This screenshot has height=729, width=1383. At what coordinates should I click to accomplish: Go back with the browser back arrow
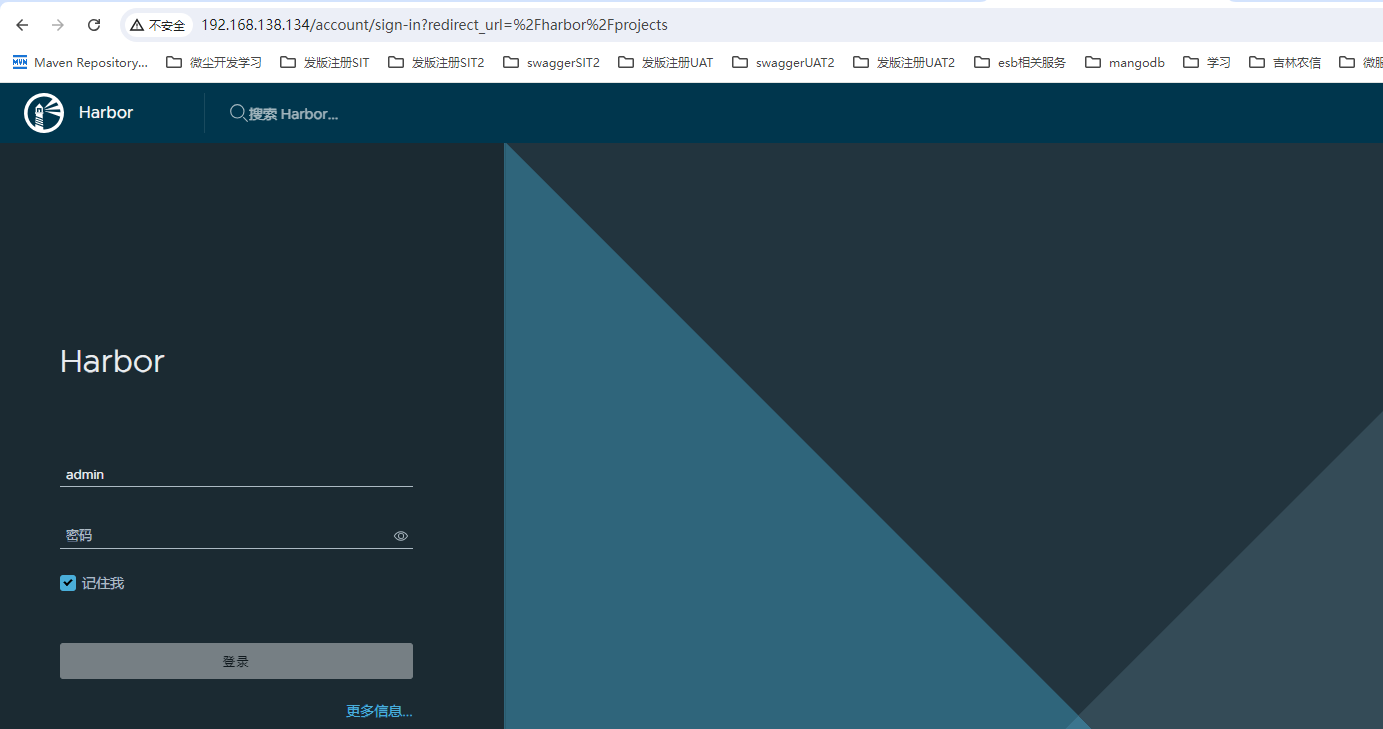pyautogui.click(x=22, y=25)
